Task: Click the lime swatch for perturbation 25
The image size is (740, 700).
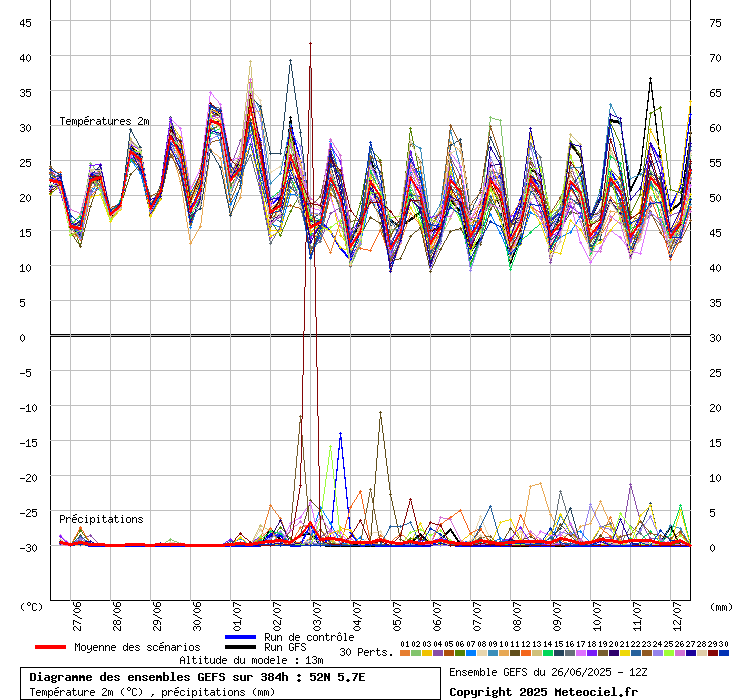Action: (x=669, y=653)
